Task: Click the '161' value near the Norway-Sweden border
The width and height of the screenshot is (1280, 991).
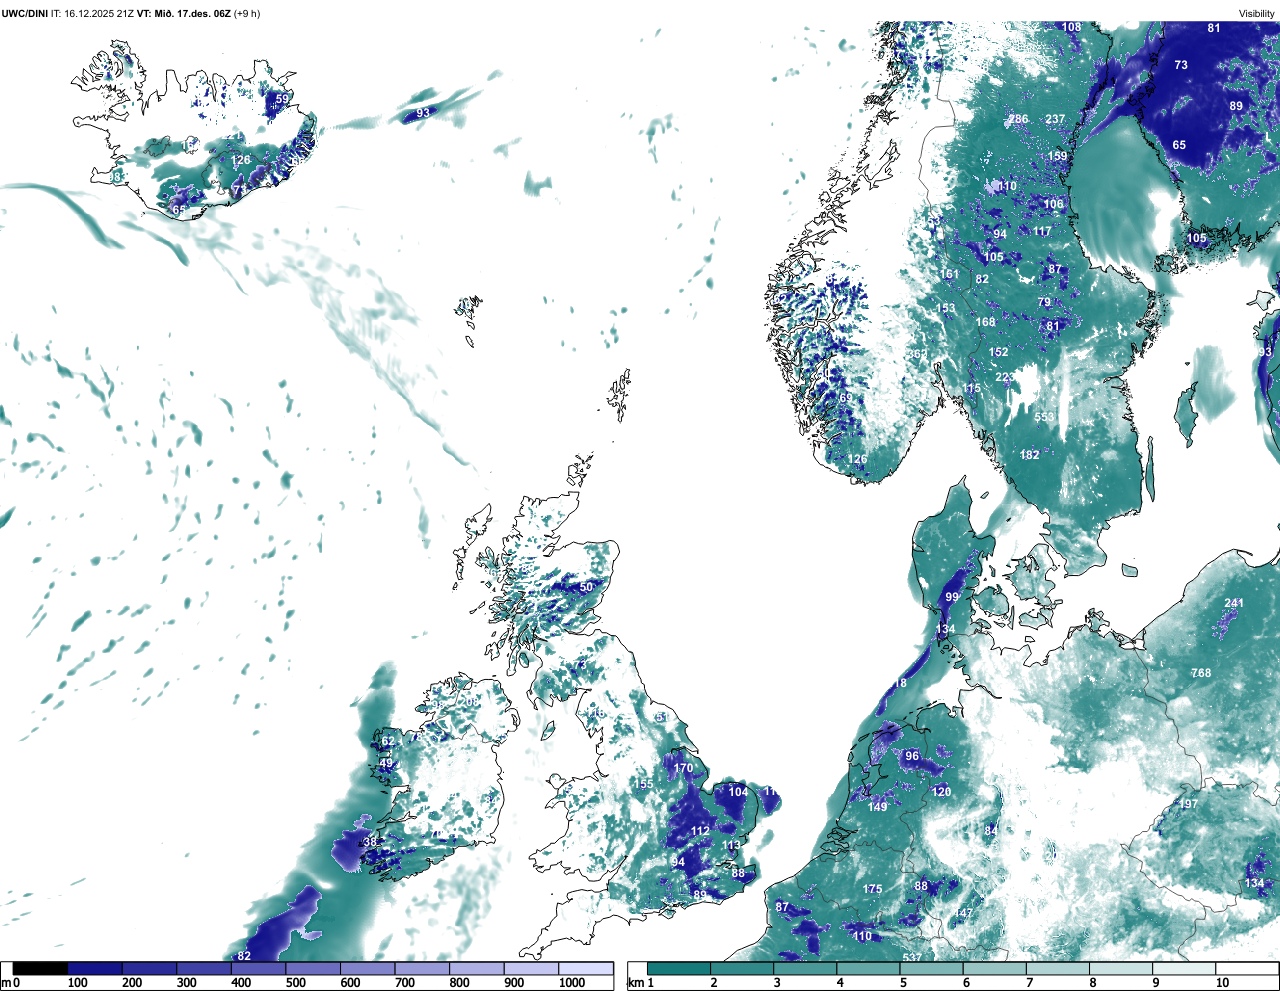Action: tap(948, 274)
